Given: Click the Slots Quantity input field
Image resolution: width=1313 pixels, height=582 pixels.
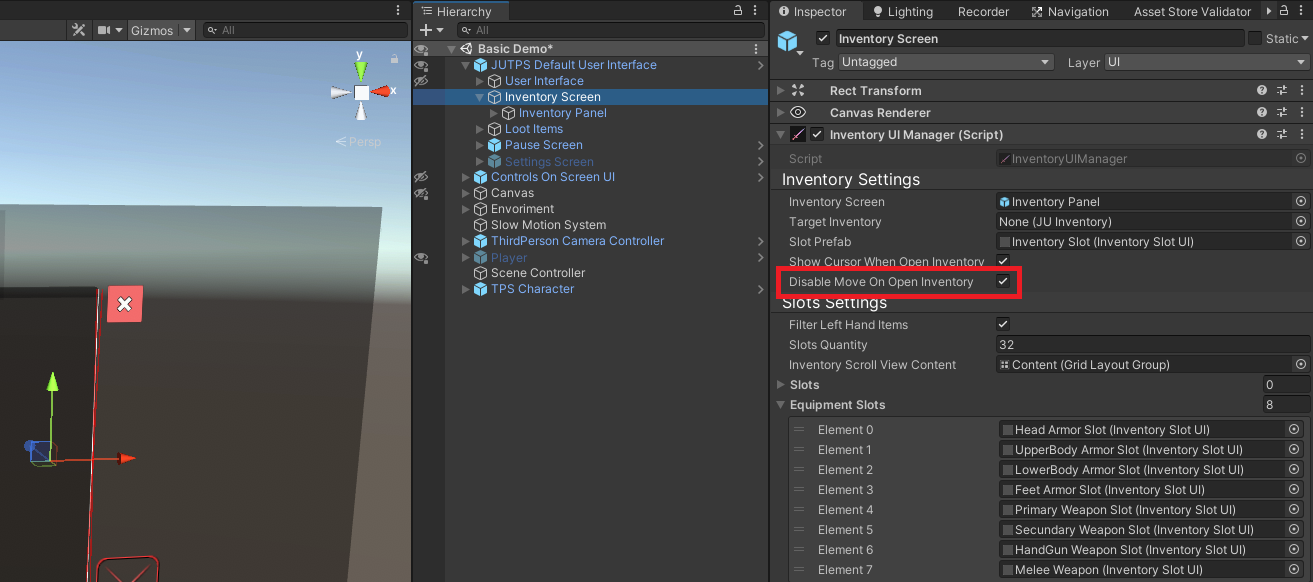Looking at the screenshot, I should [x=1150, y=345].
